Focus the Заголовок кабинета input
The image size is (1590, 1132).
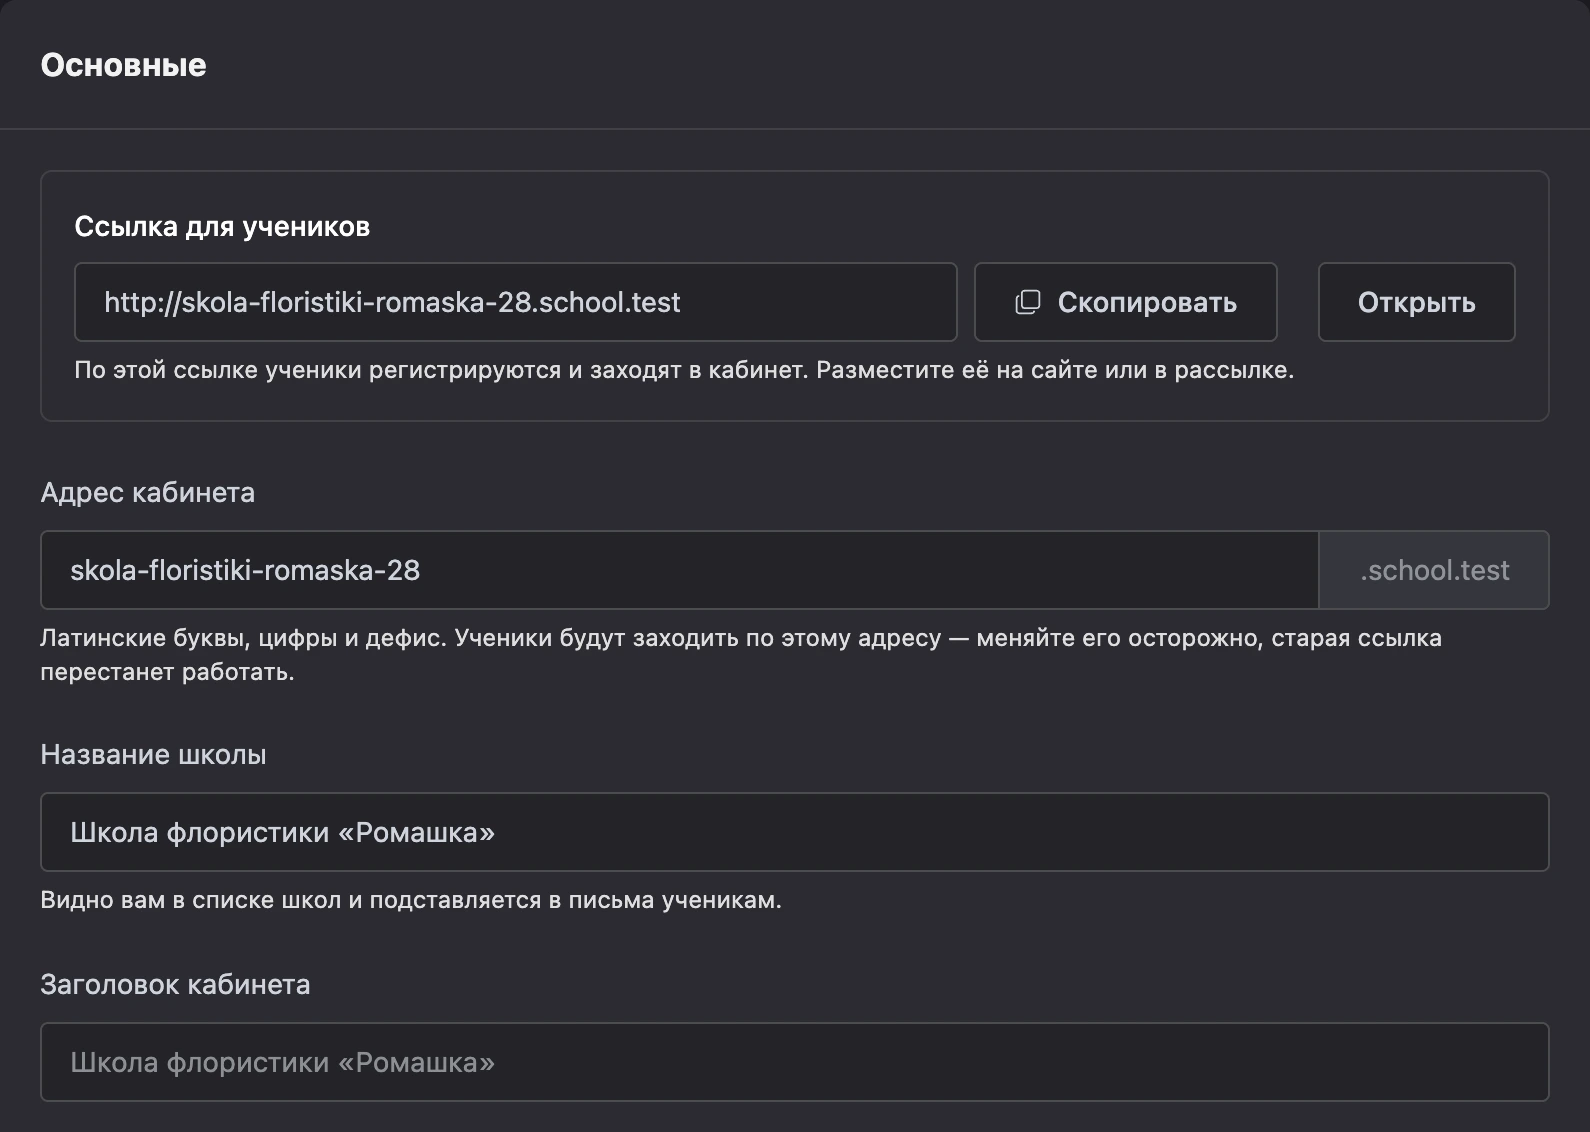795,1062
